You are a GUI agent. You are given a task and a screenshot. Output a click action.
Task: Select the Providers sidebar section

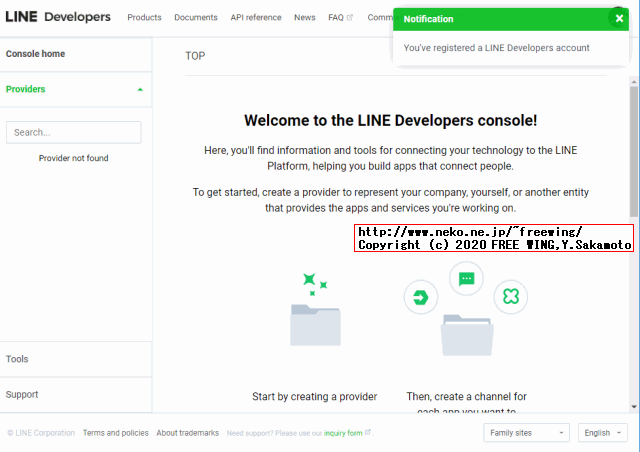click(x=76, y=89)
